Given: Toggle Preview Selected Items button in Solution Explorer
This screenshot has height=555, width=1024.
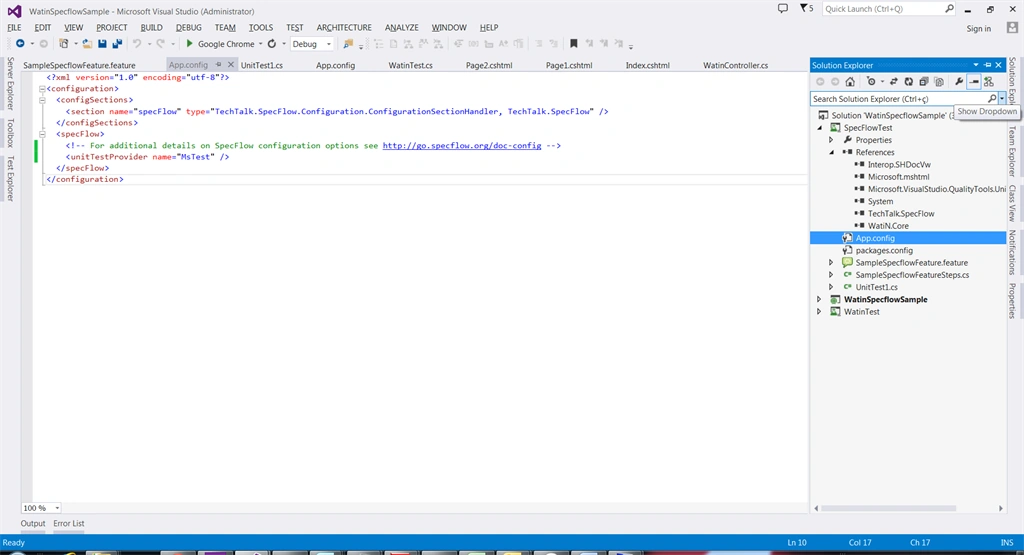Looking at the screenshot, I should [x=974, y=82].
